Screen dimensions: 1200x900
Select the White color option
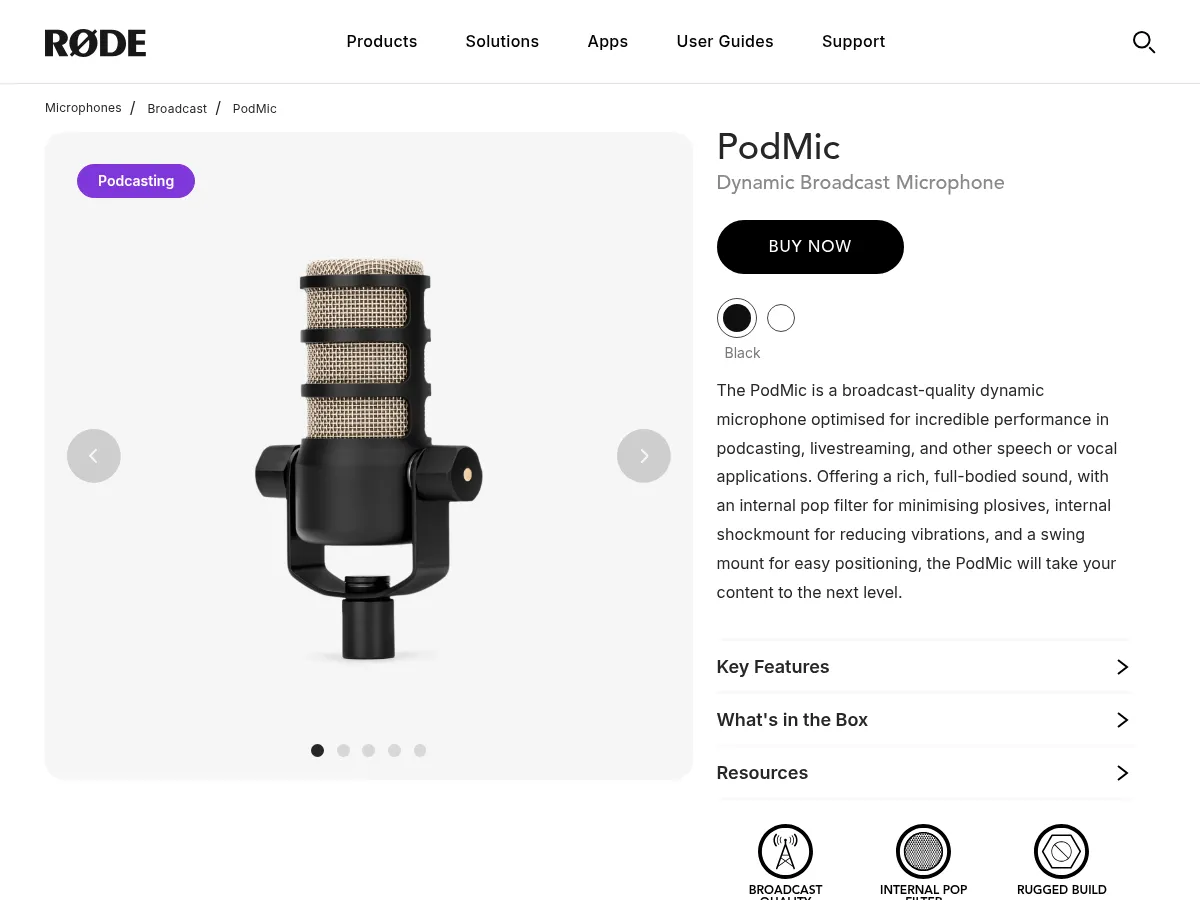click(780, 317)
